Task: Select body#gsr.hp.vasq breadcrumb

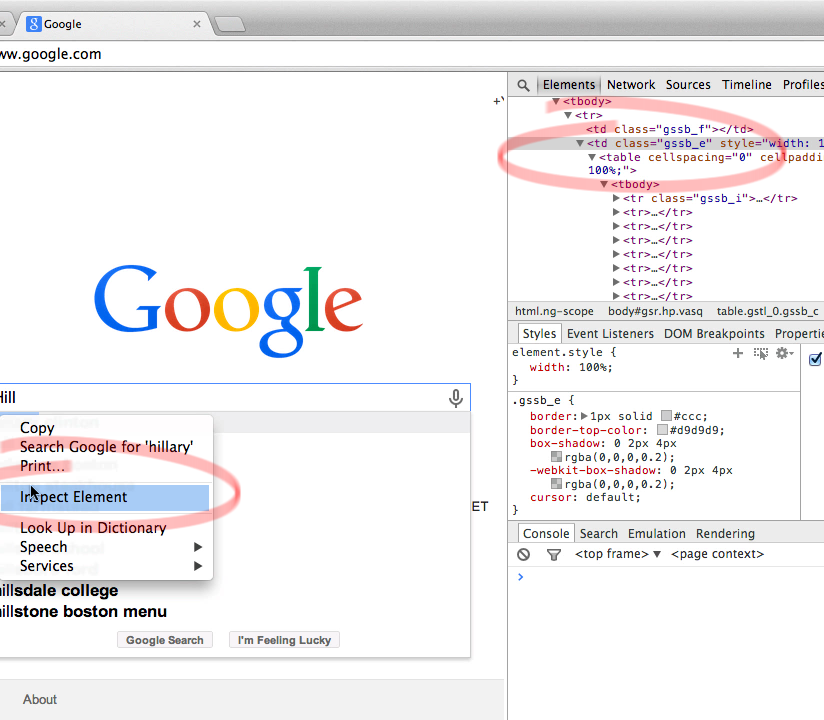Action: coord(655,311)
